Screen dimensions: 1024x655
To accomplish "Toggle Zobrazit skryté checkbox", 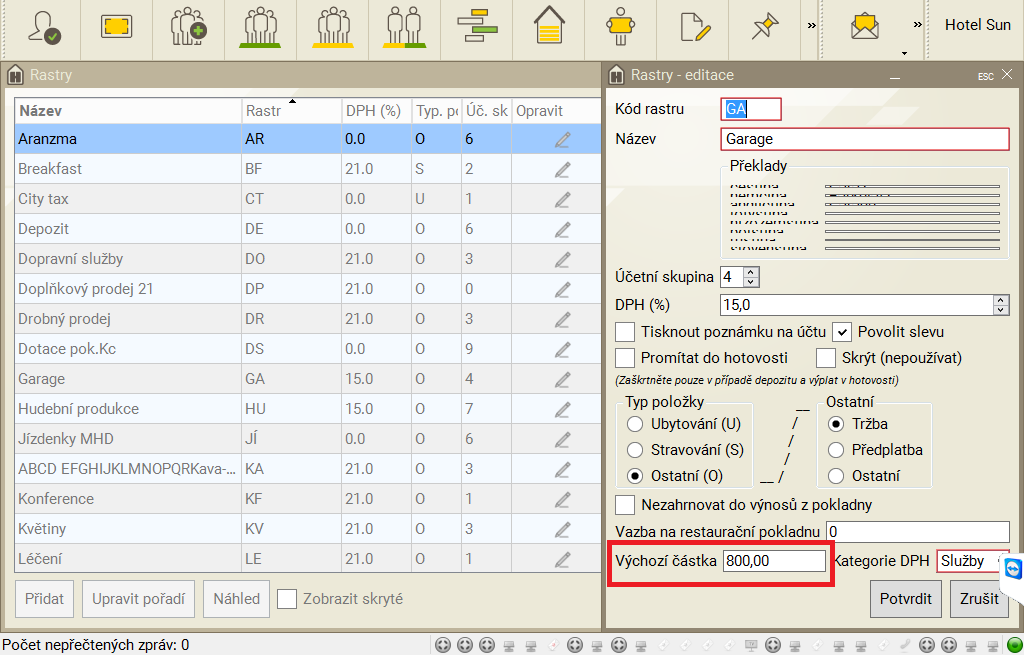I will tap(288, 599).
